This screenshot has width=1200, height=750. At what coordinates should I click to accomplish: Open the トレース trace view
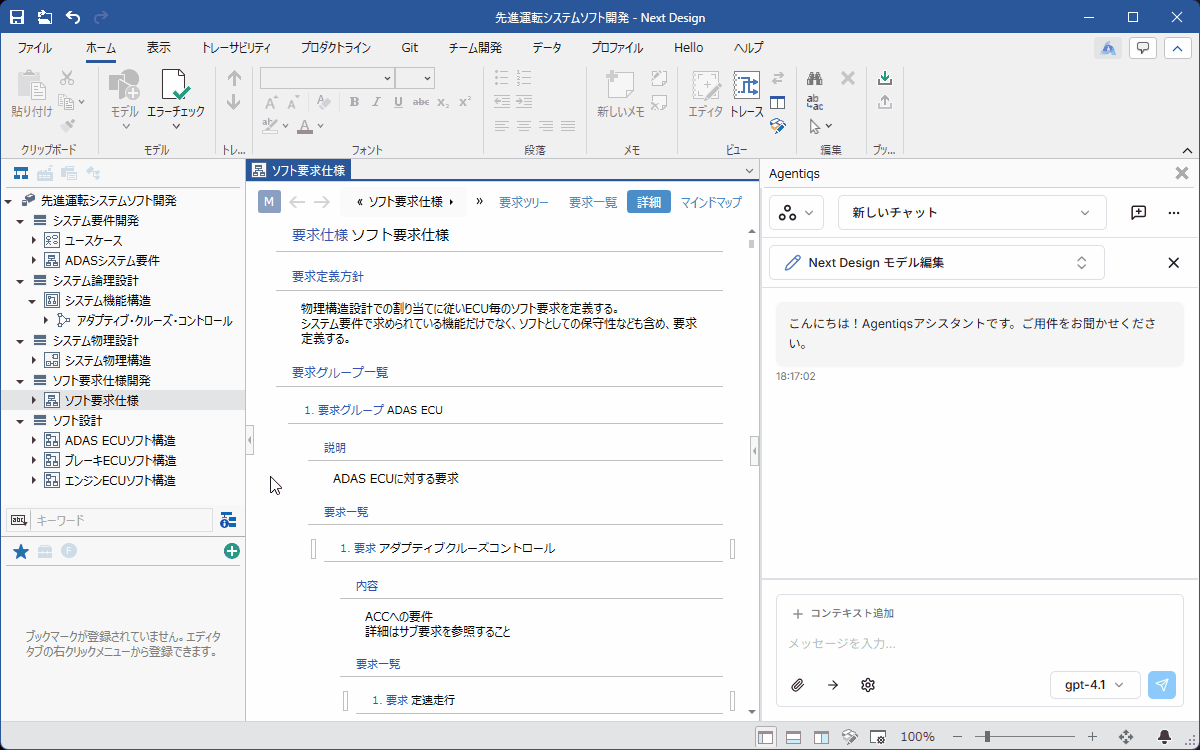pos(747,96)
